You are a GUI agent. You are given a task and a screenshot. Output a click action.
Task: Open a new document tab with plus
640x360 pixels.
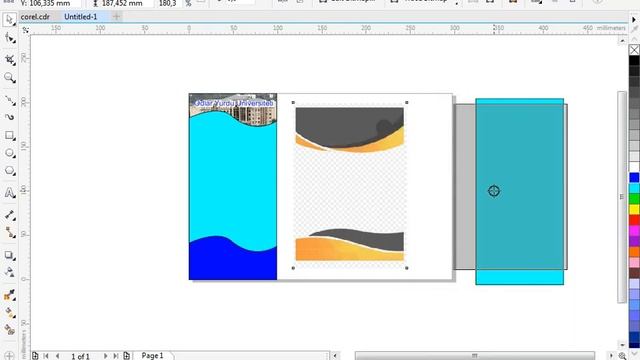tap(117, 17)
